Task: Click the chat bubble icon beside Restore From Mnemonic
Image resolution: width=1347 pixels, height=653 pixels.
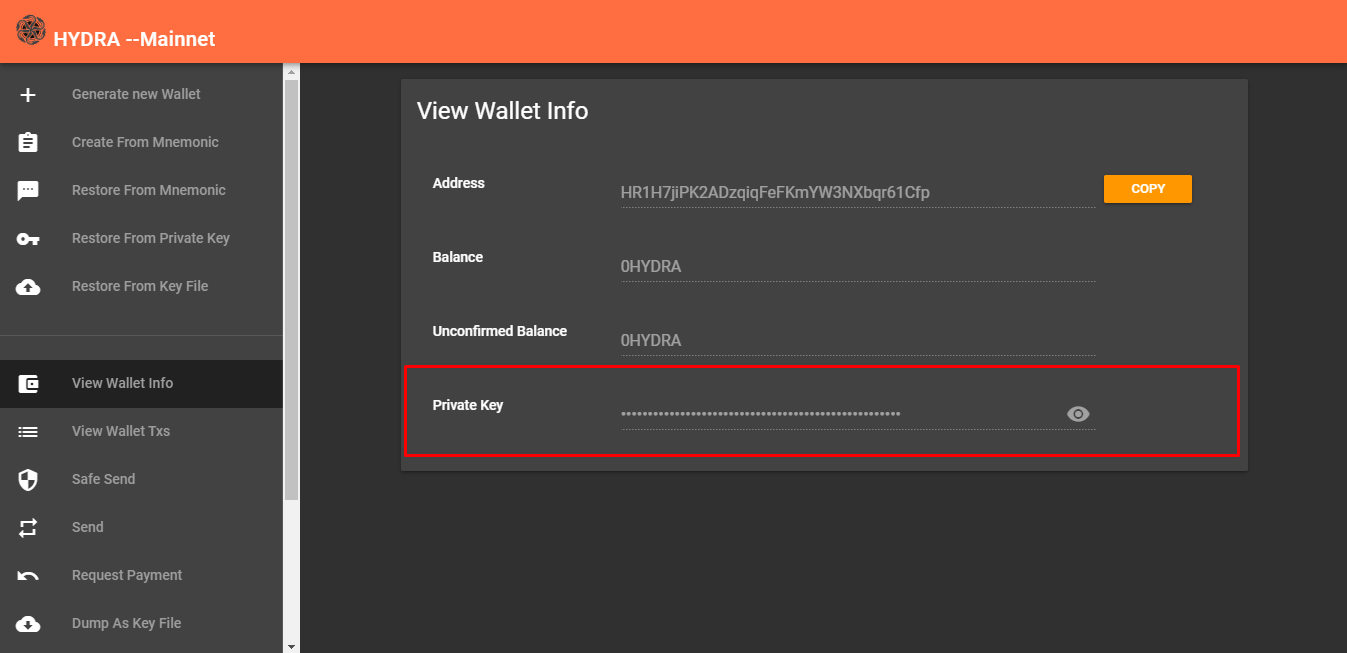Action: [28, 191]
